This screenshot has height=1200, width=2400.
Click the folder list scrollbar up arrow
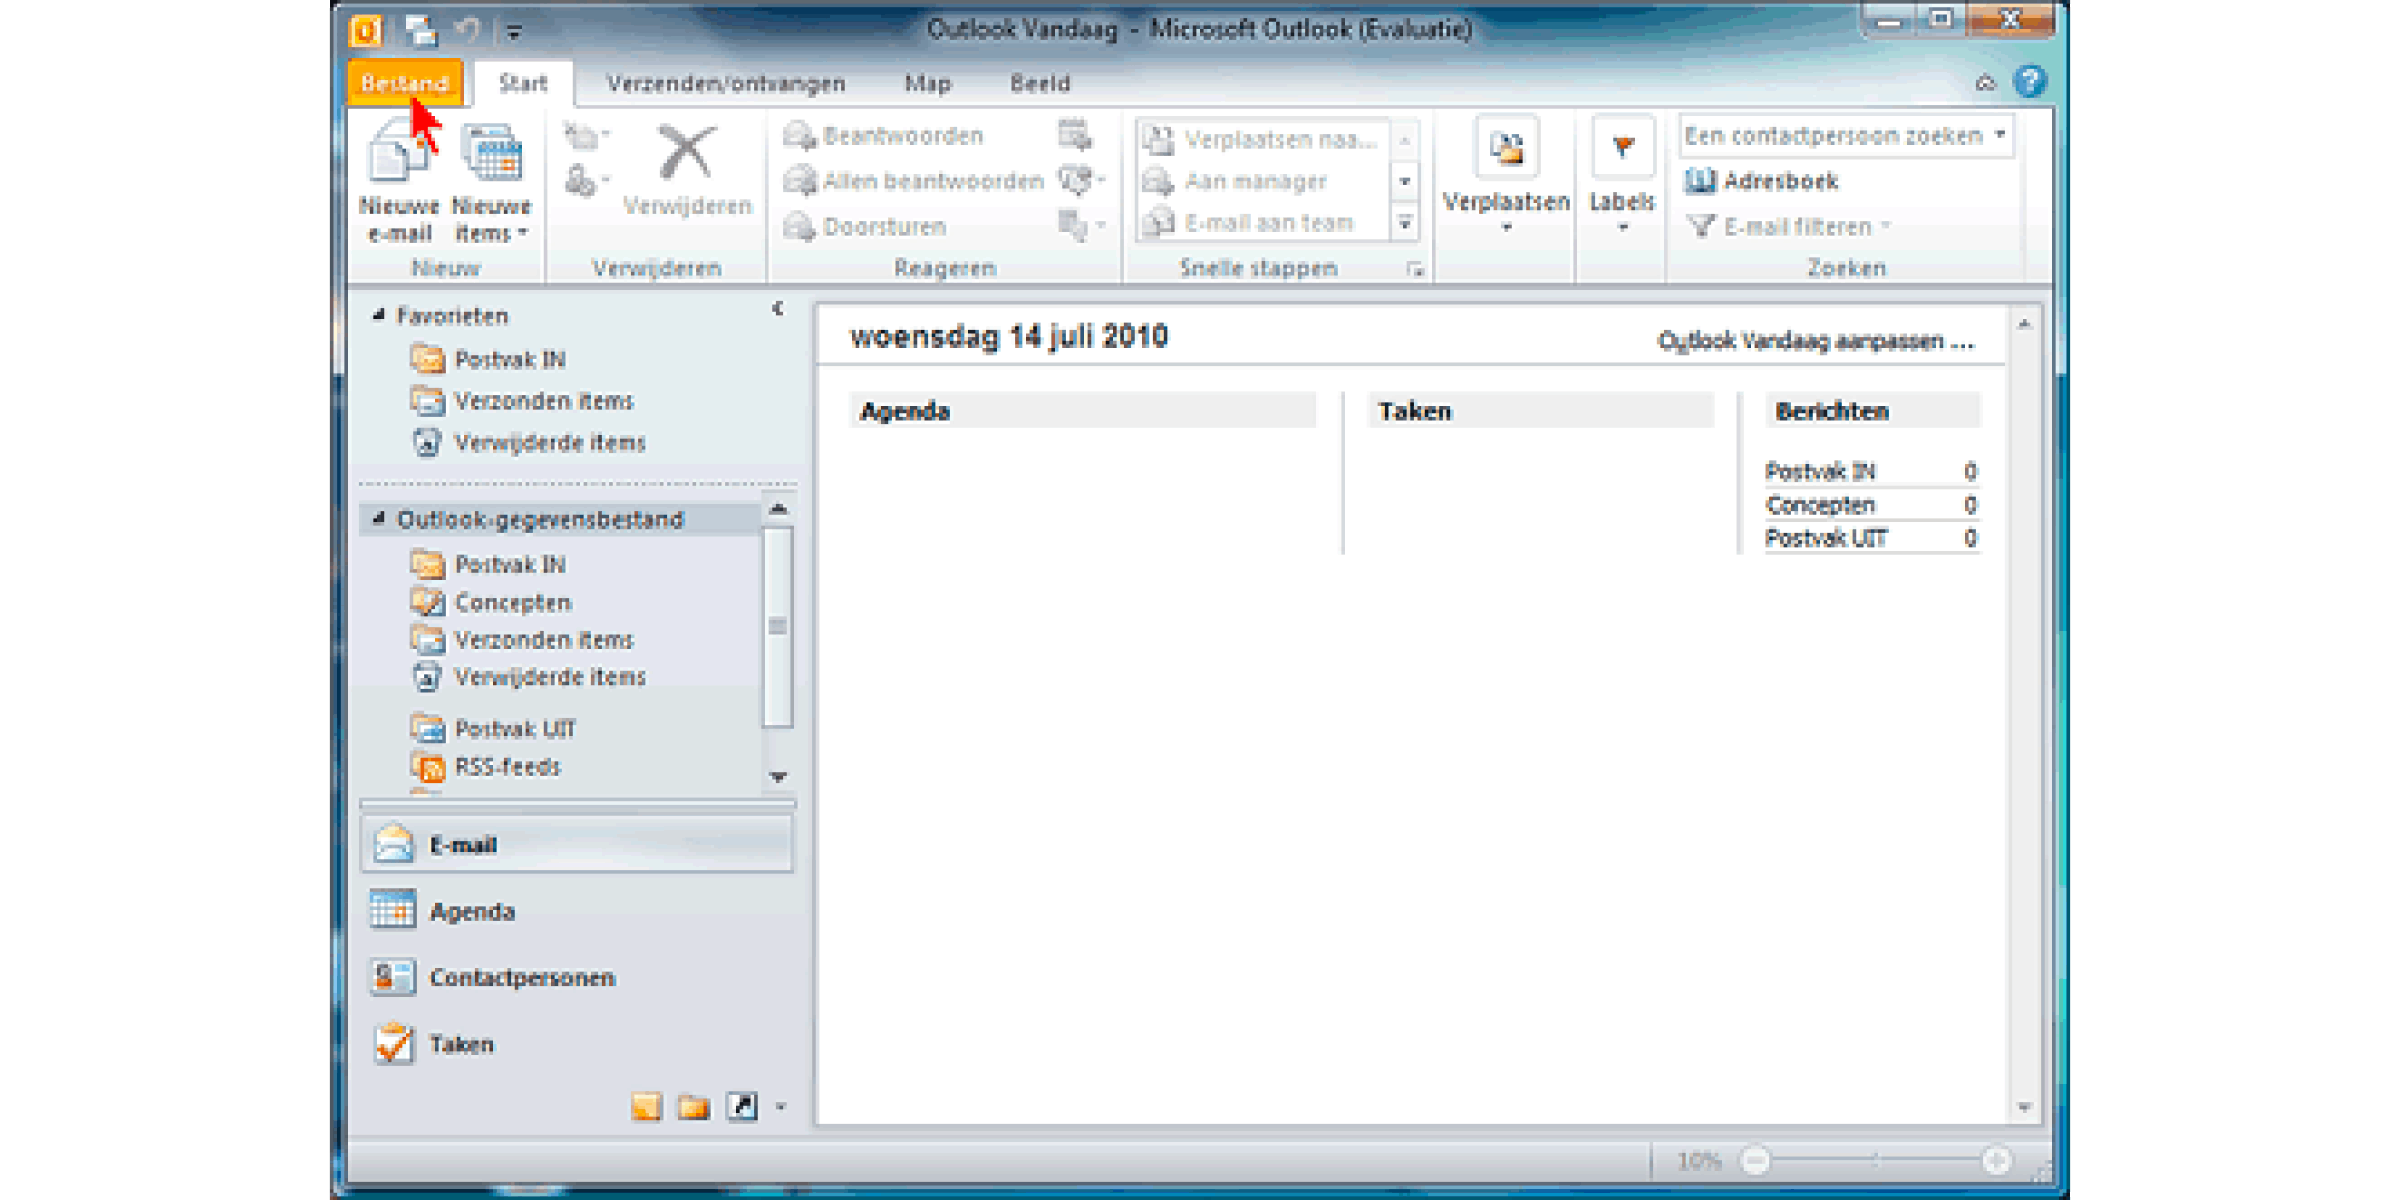[778, 509]
